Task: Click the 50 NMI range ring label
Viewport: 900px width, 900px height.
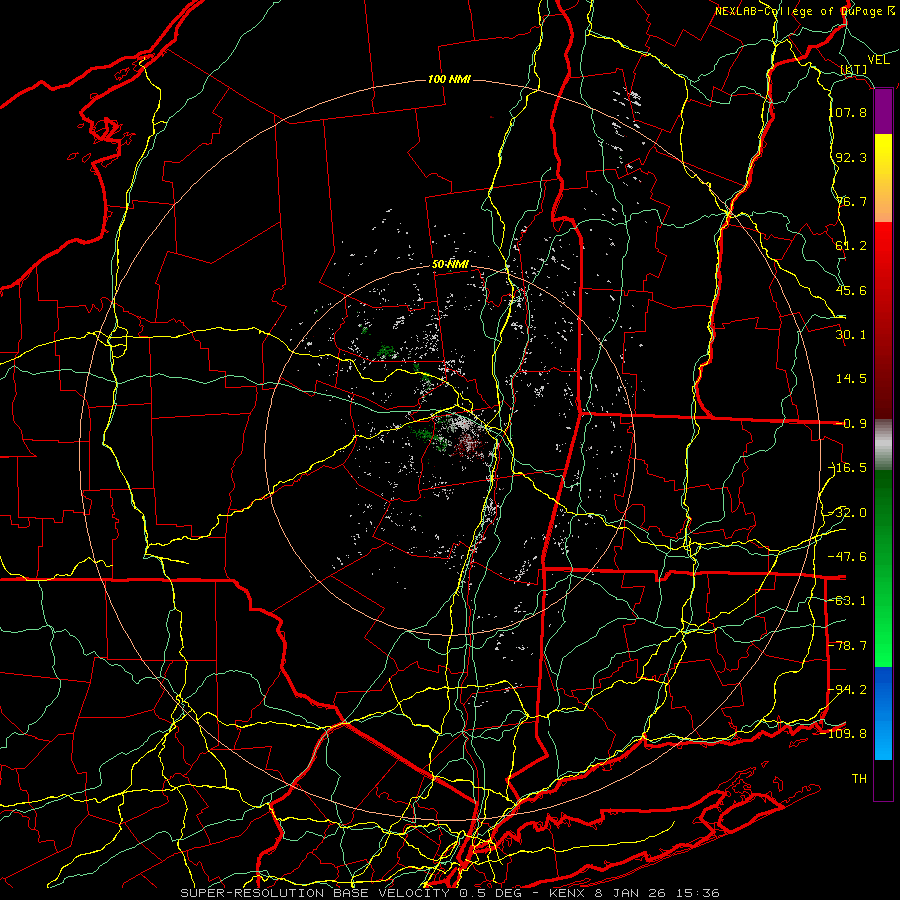Action: pos(451,265)
